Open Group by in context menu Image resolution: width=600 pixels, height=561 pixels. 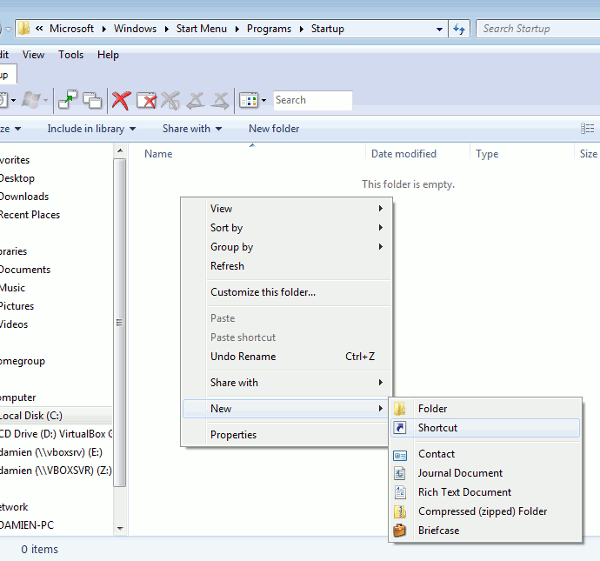pos(287,247)
